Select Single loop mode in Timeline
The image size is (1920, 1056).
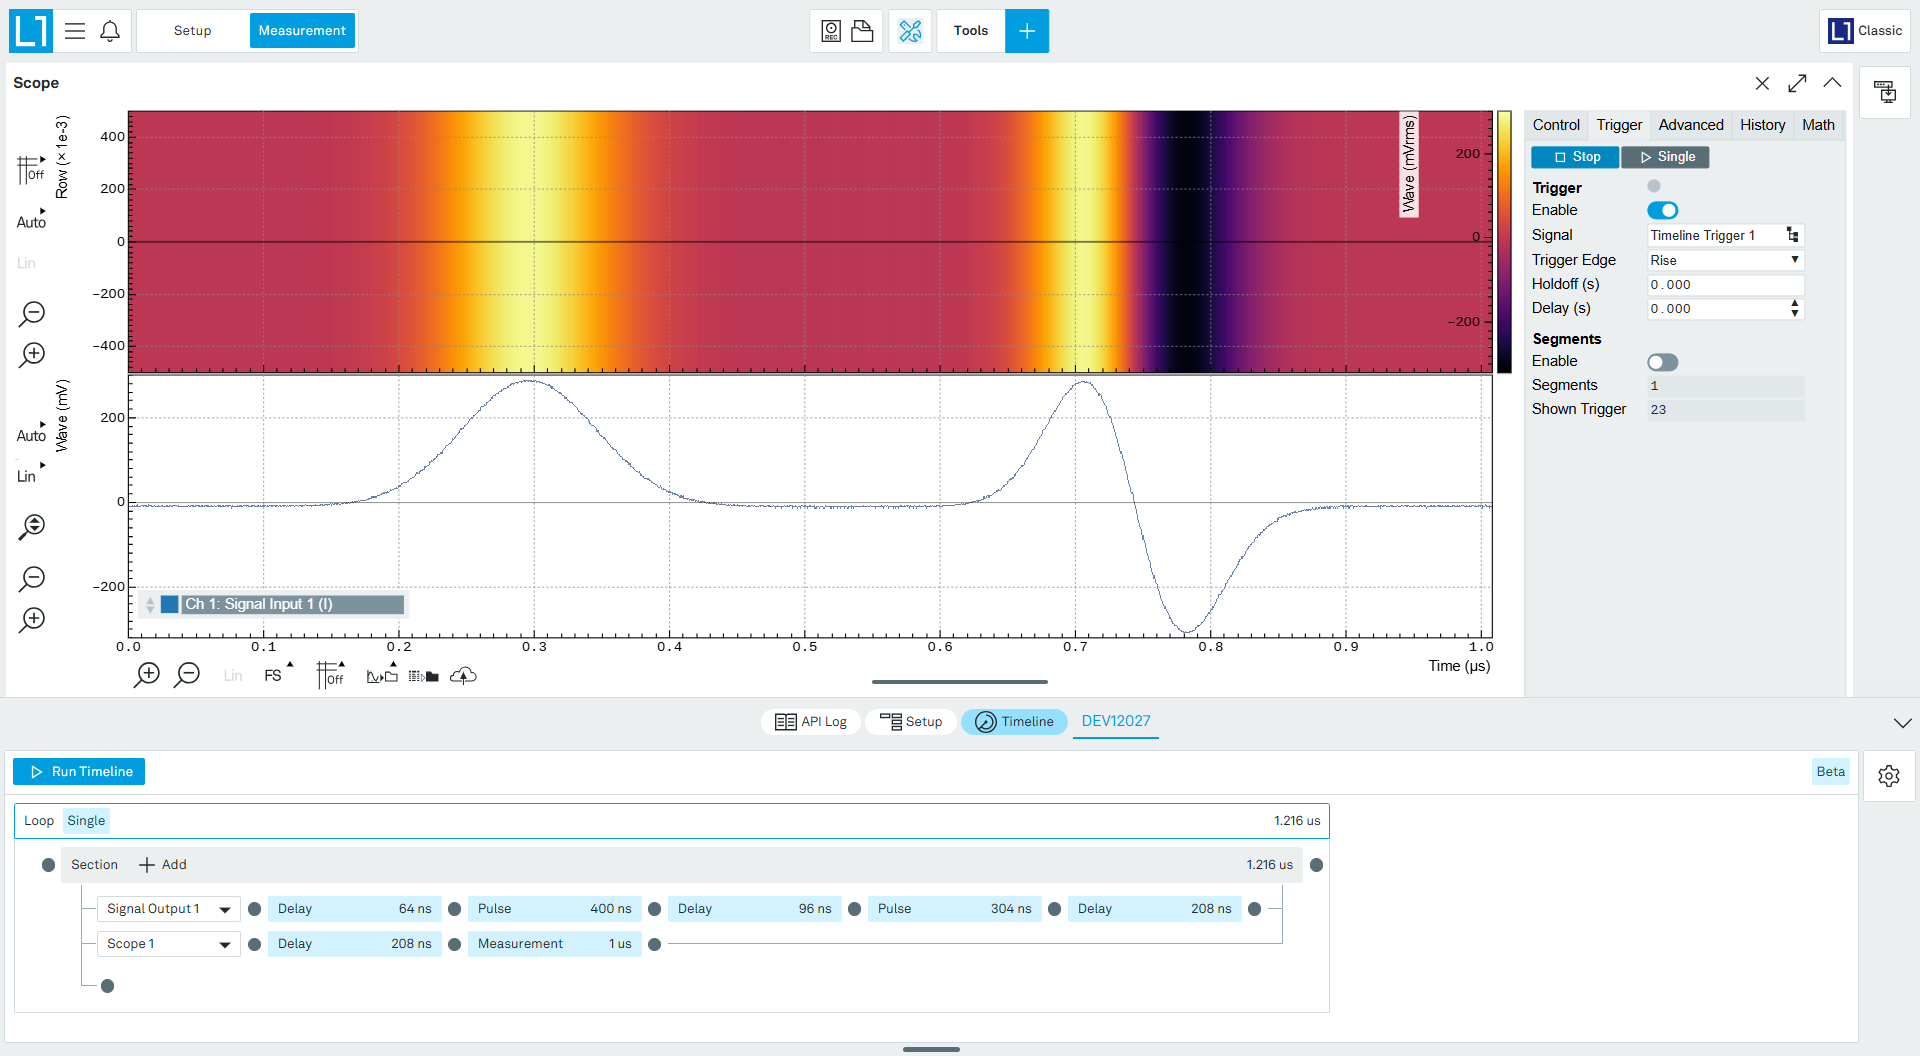click(86, 821)
